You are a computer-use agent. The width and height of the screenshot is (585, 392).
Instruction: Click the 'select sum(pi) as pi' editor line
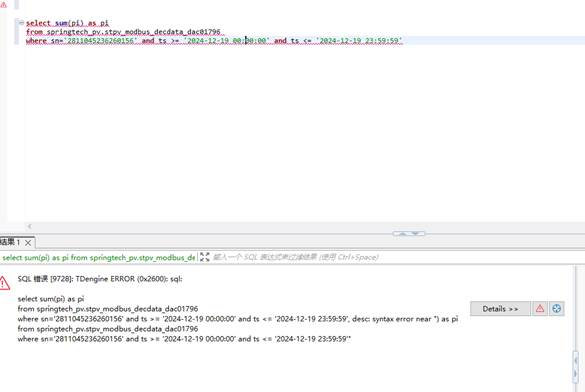[67, 23]
